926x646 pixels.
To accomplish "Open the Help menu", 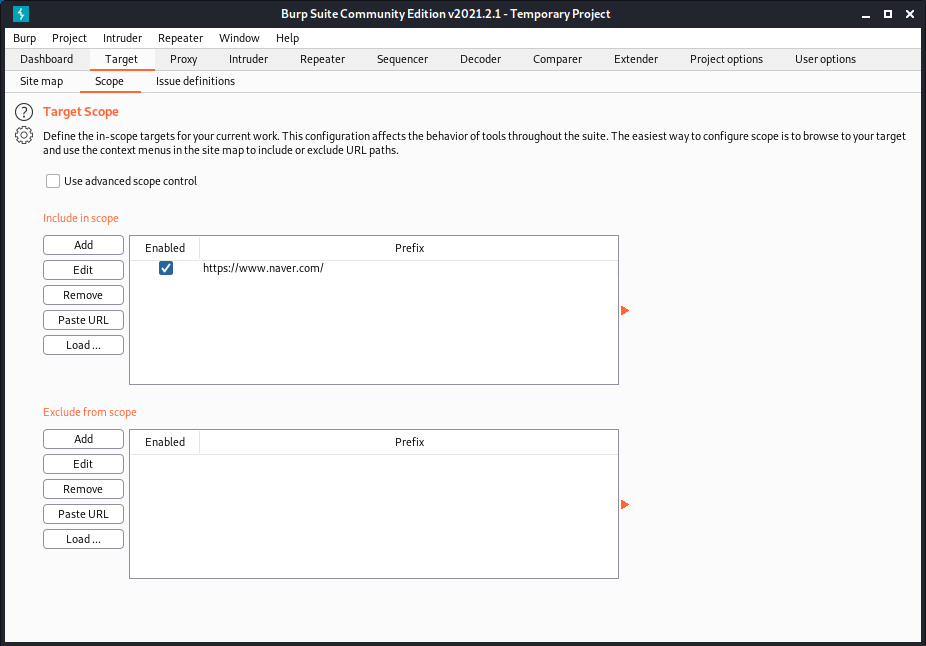I will pyautogui.click(x=288, y=38).
